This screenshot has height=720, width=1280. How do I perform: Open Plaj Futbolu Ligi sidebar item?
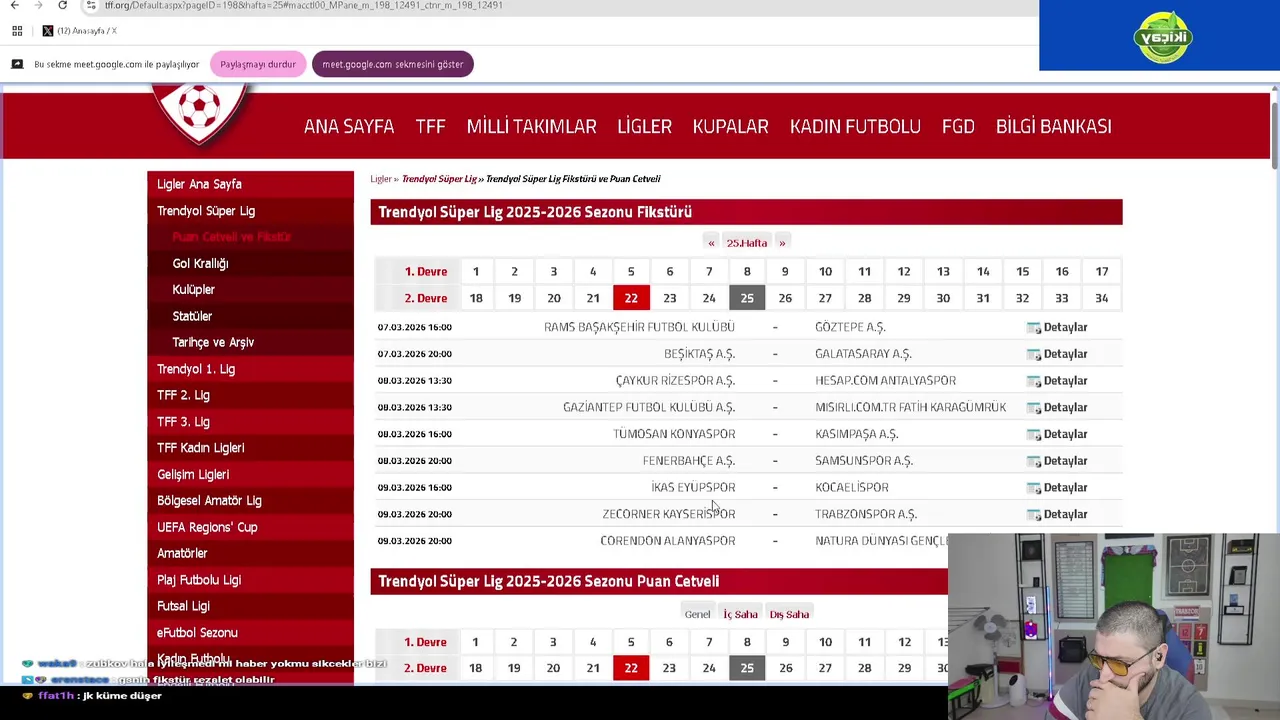point(250,580)
